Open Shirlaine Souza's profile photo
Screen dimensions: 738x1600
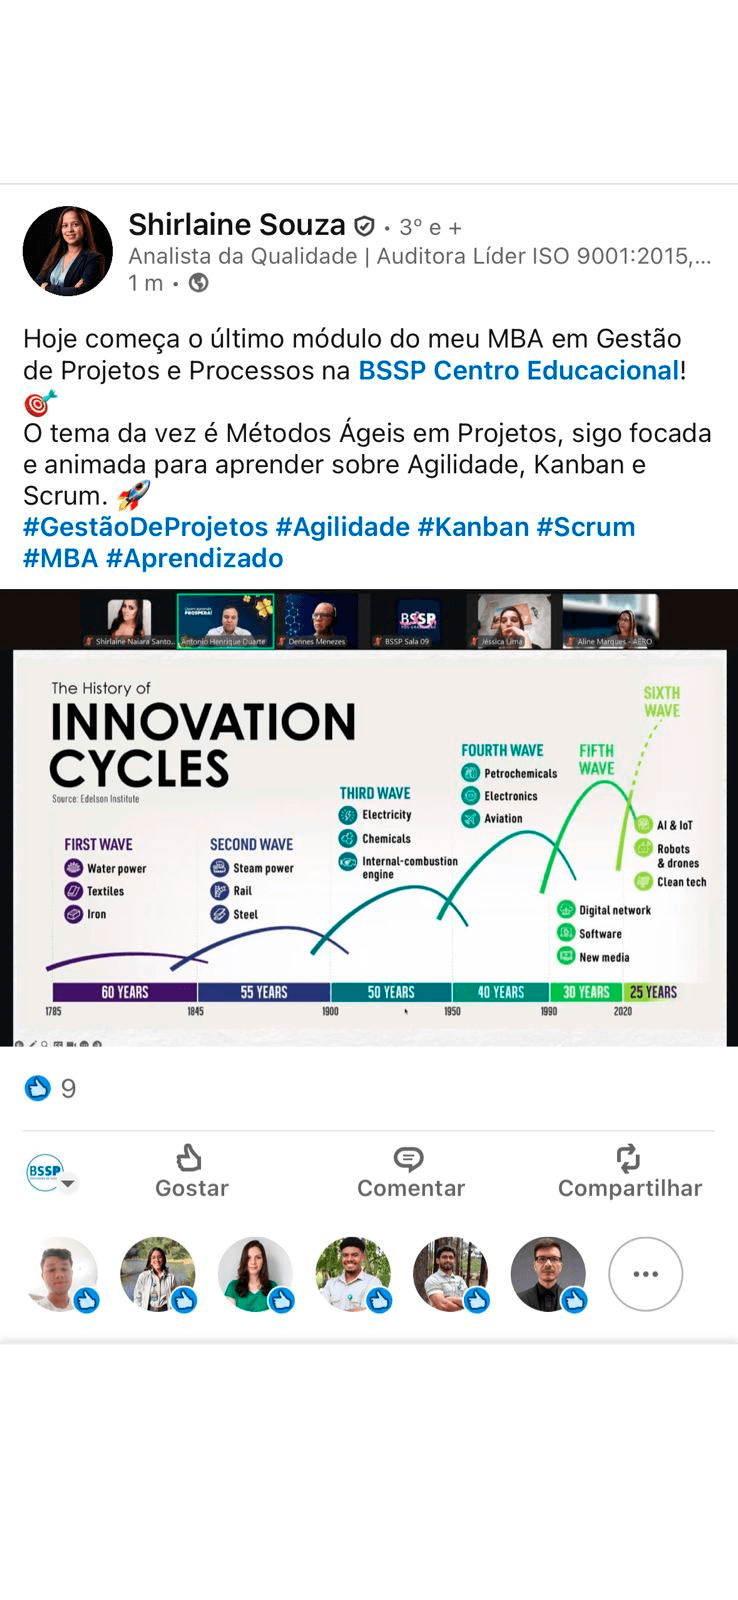coord(68,251)
